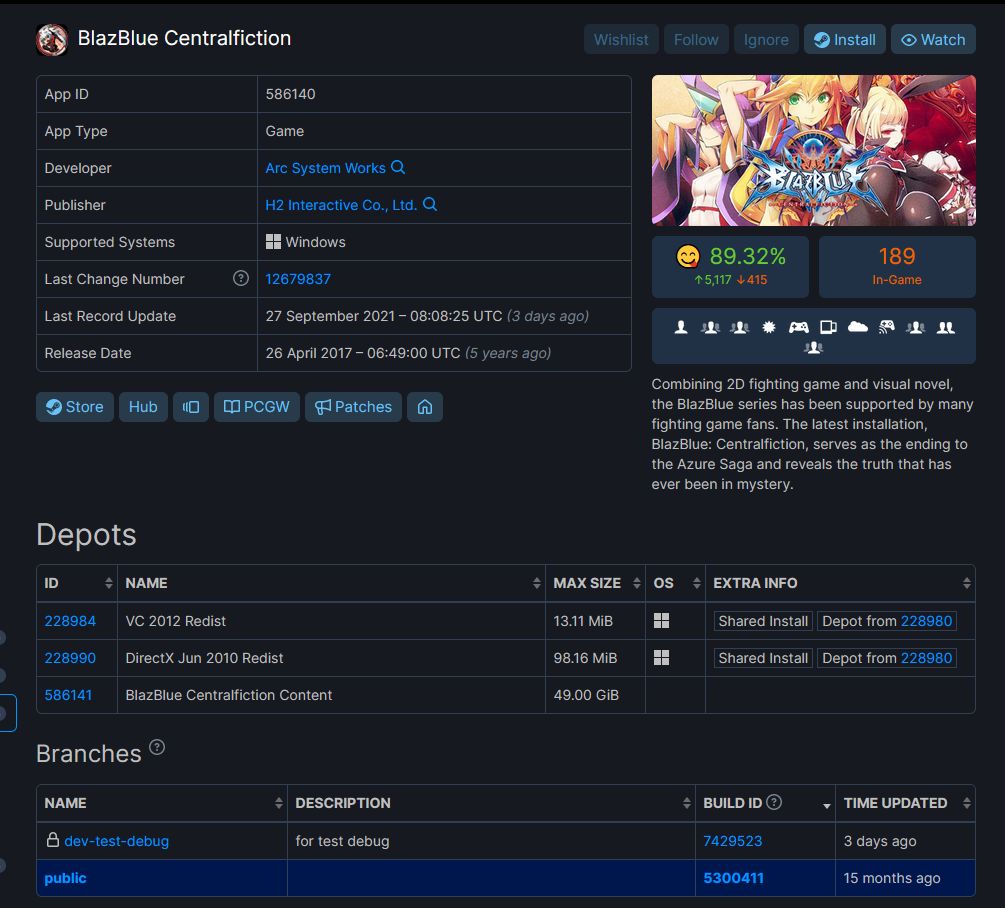The width and height of the screenshot is (1005, 908).
Task: Open the home page icon button
Action: [x=425, y=407]
